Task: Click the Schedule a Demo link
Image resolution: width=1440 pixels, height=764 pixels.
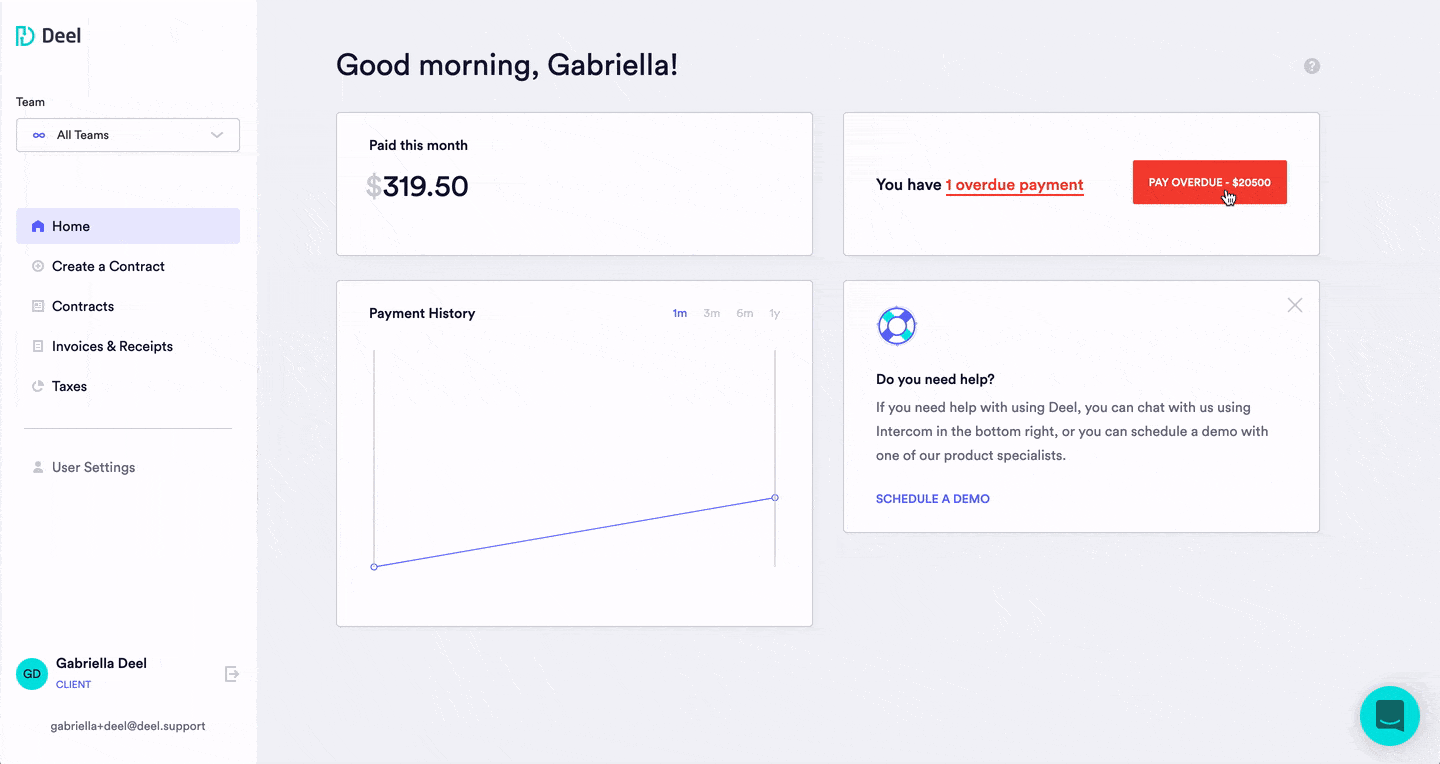Action: tap(933, 498)
